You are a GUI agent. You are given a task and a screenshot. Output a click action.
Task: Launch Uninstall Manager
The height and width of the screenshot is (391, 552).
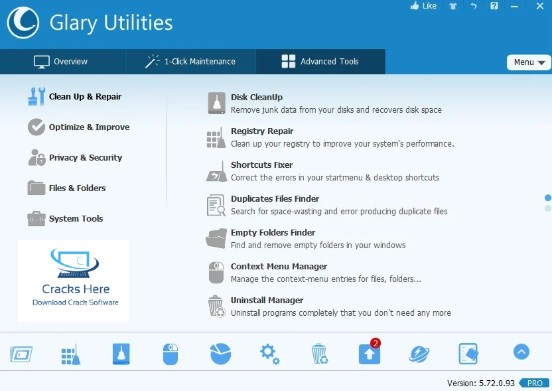click(329, 306)
